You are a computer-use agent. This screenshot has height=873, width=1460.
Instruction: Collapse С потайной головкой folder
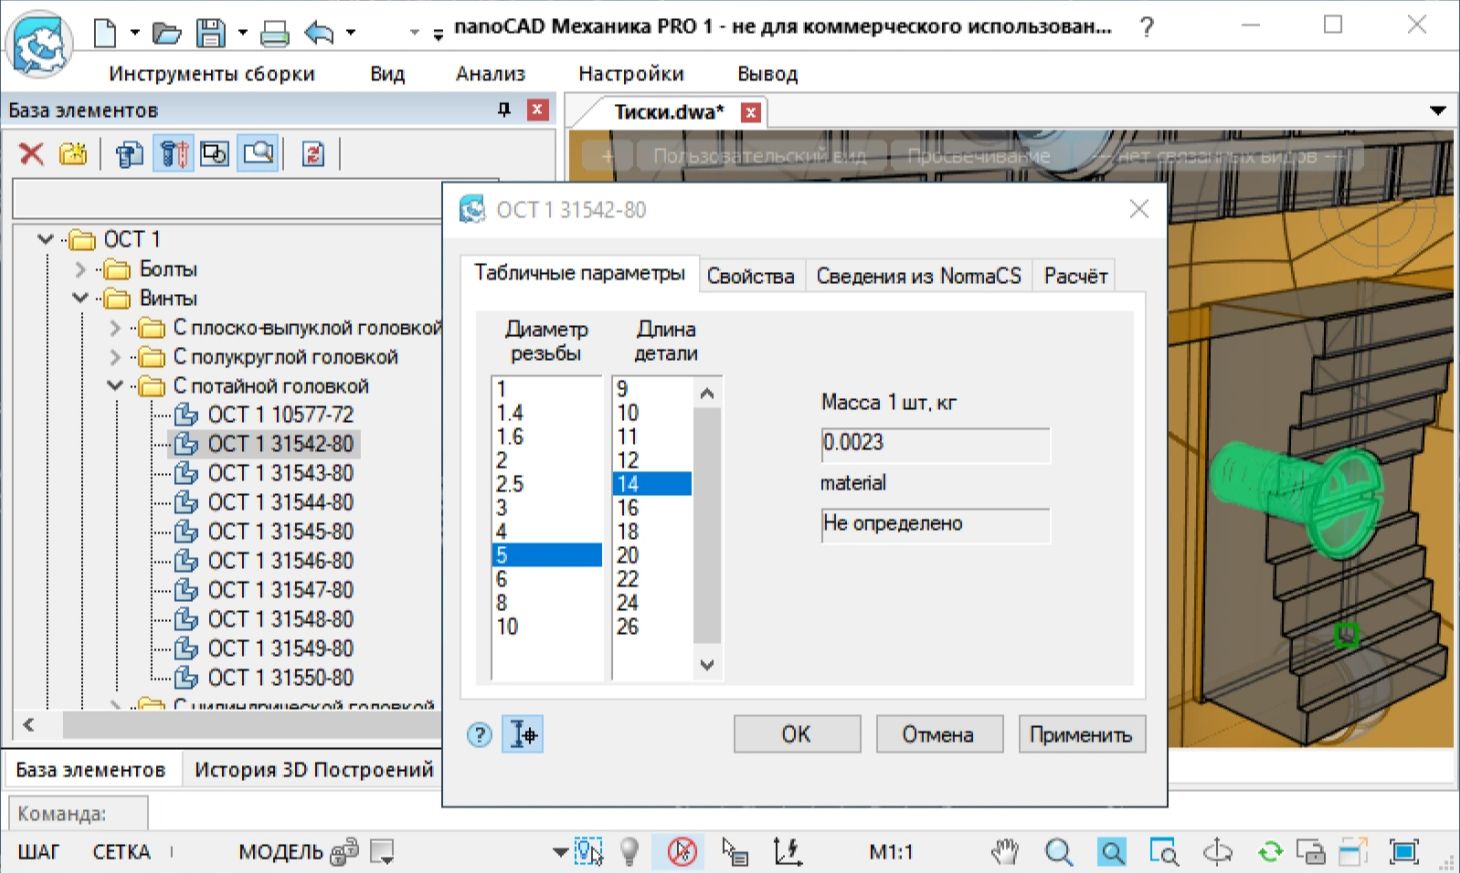click(x=115, y=386)
